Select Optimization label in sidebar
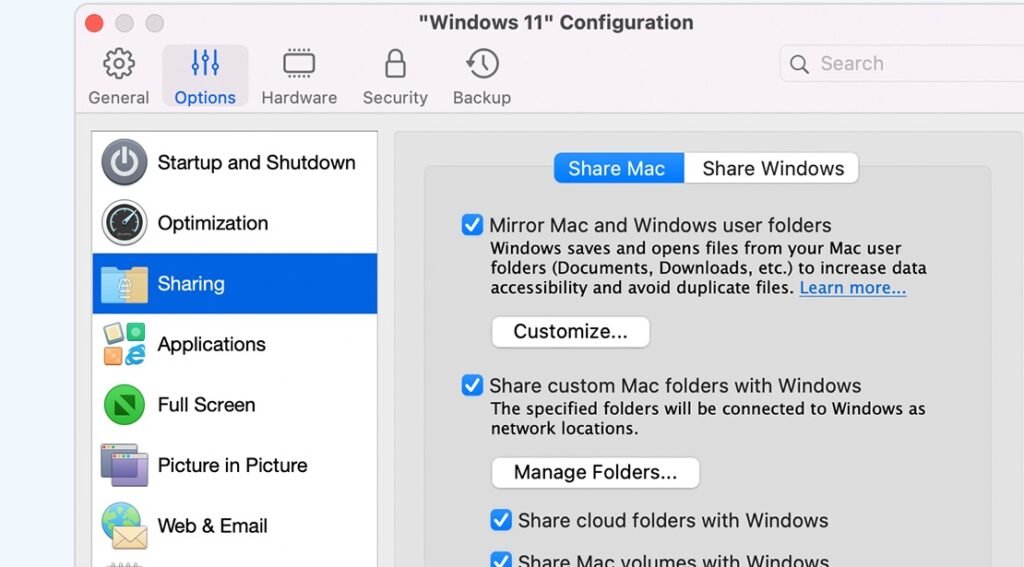The width and height of the screenshot is (1024, 567). coord(213,223)
